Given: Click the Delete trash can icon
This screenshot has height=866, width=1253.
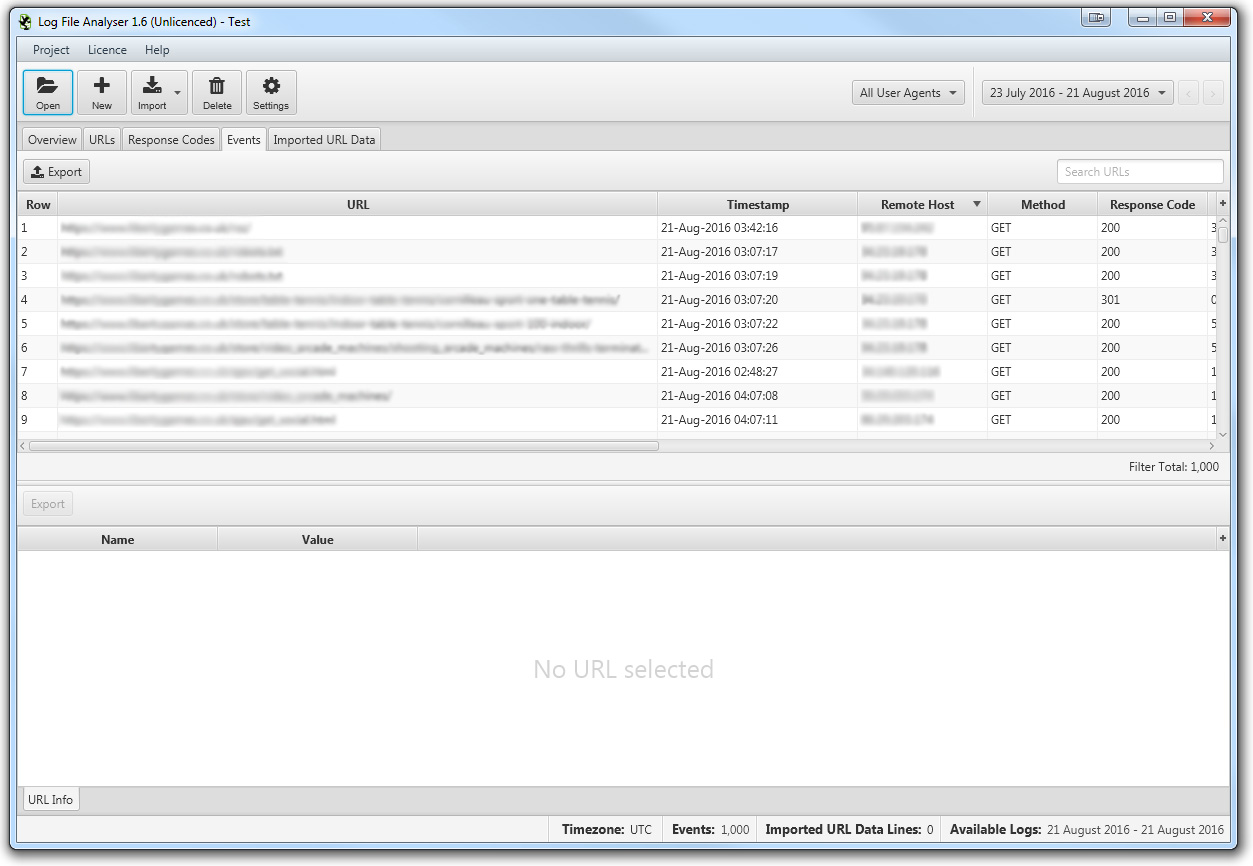Looking at the screenshot, I should click(x=217, y=86).
